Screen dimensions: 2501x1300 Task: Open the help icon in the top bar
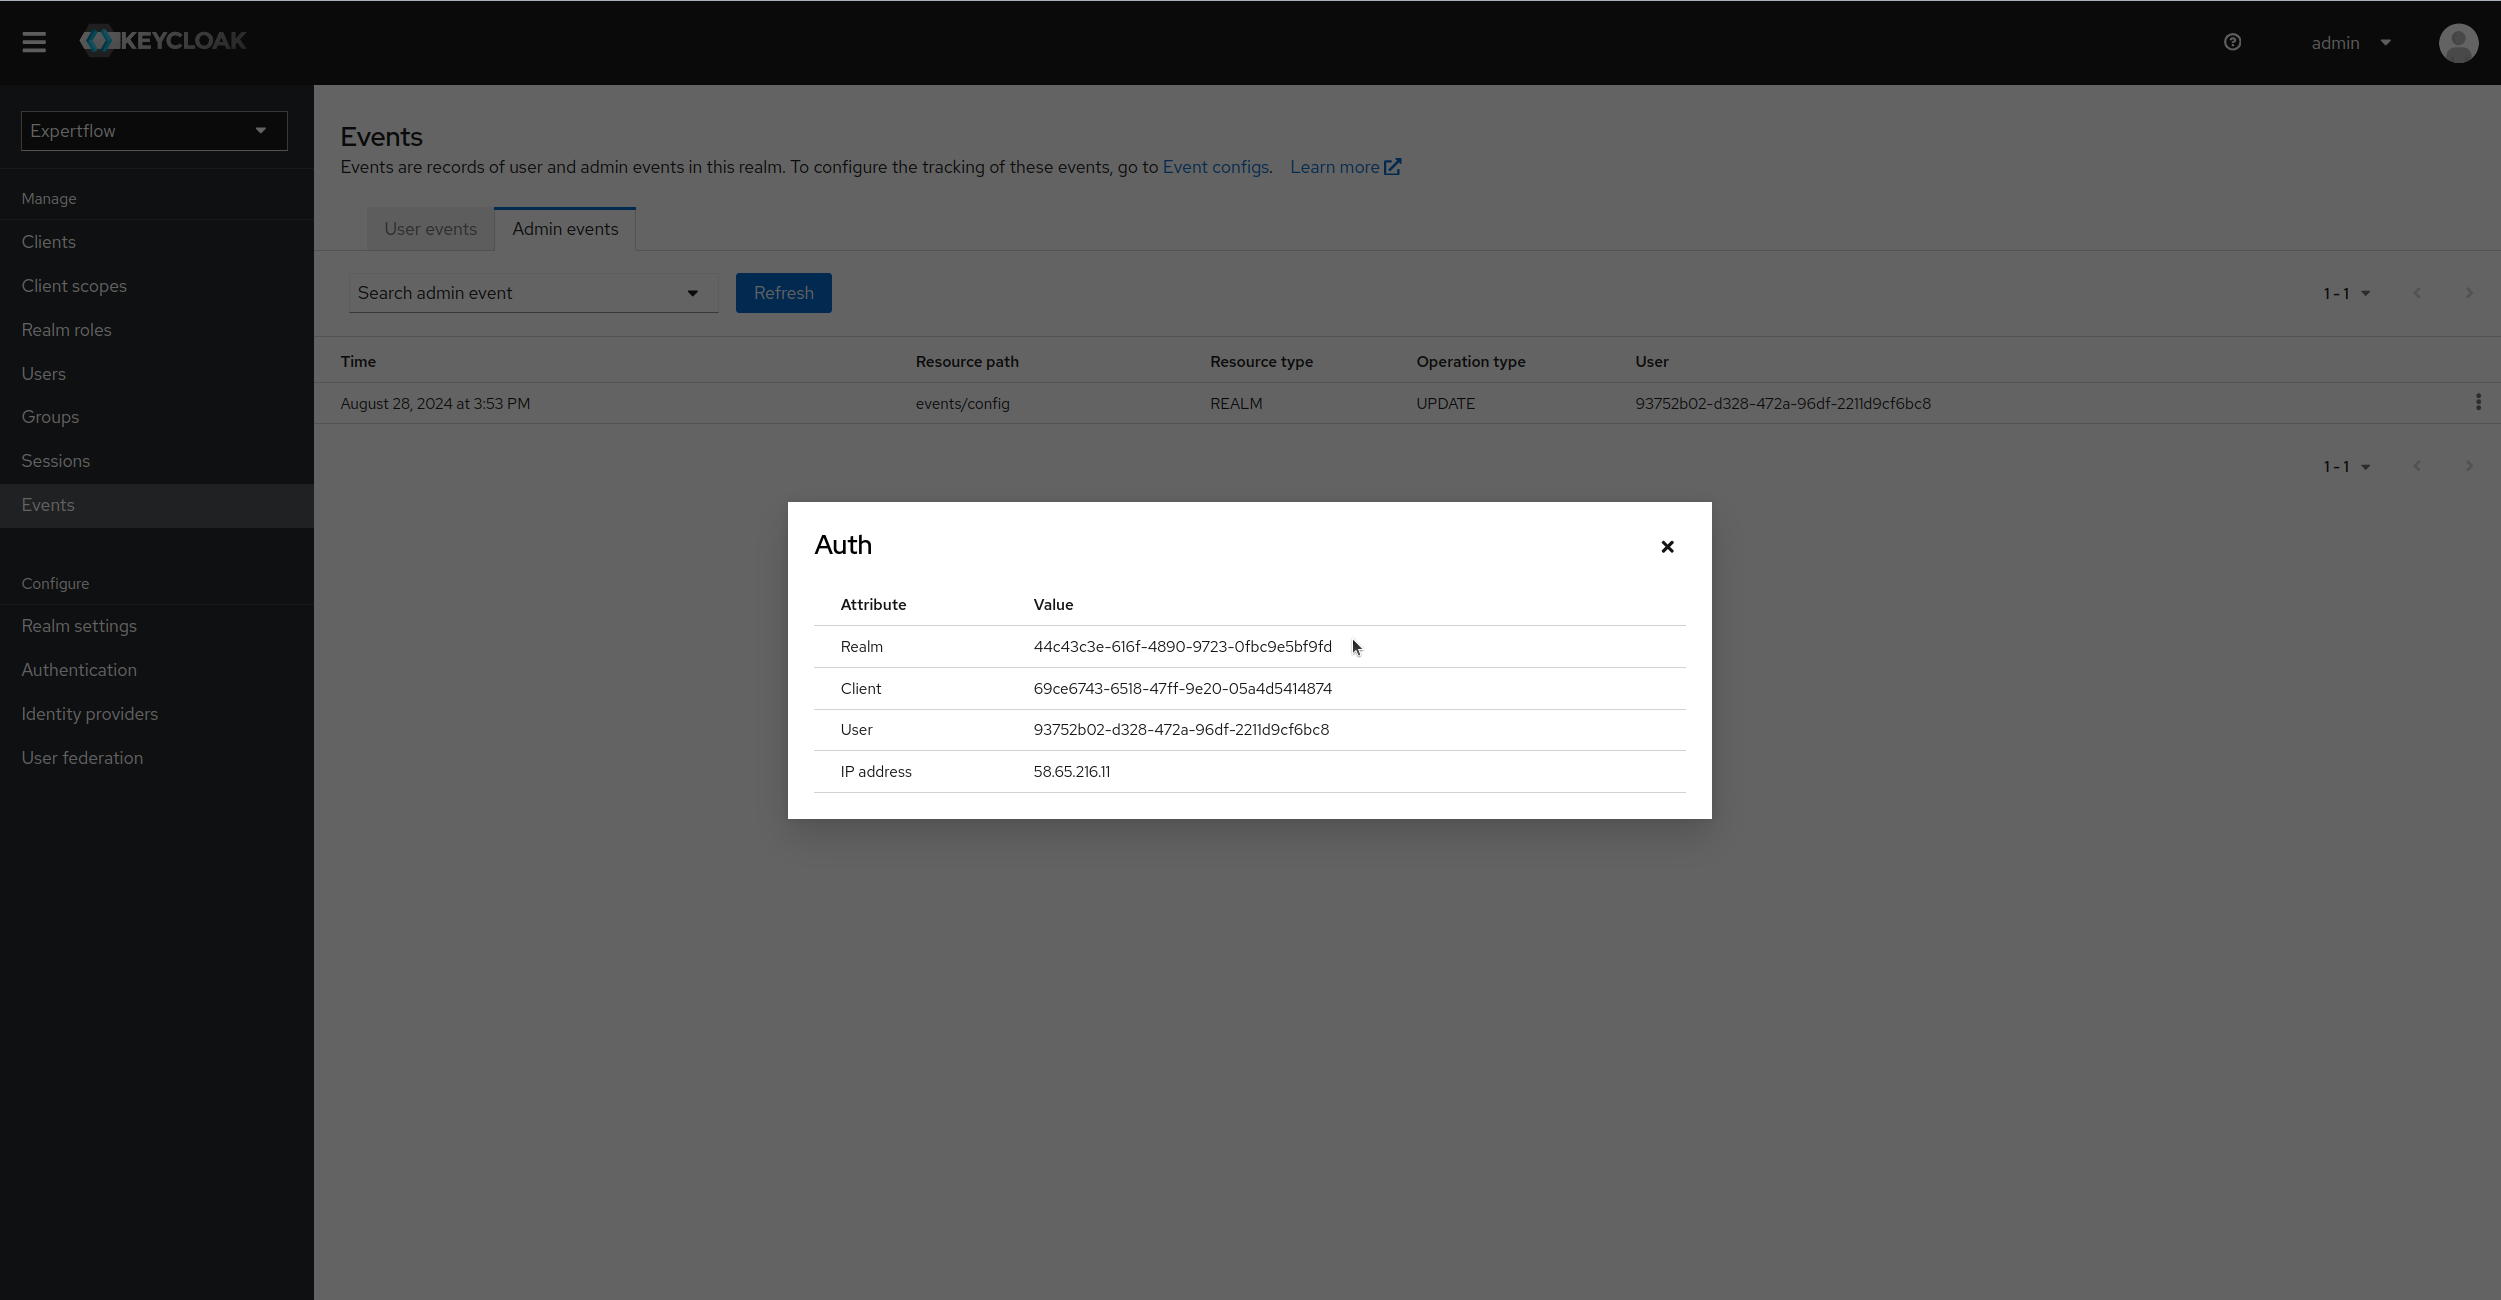[2232, 42]
